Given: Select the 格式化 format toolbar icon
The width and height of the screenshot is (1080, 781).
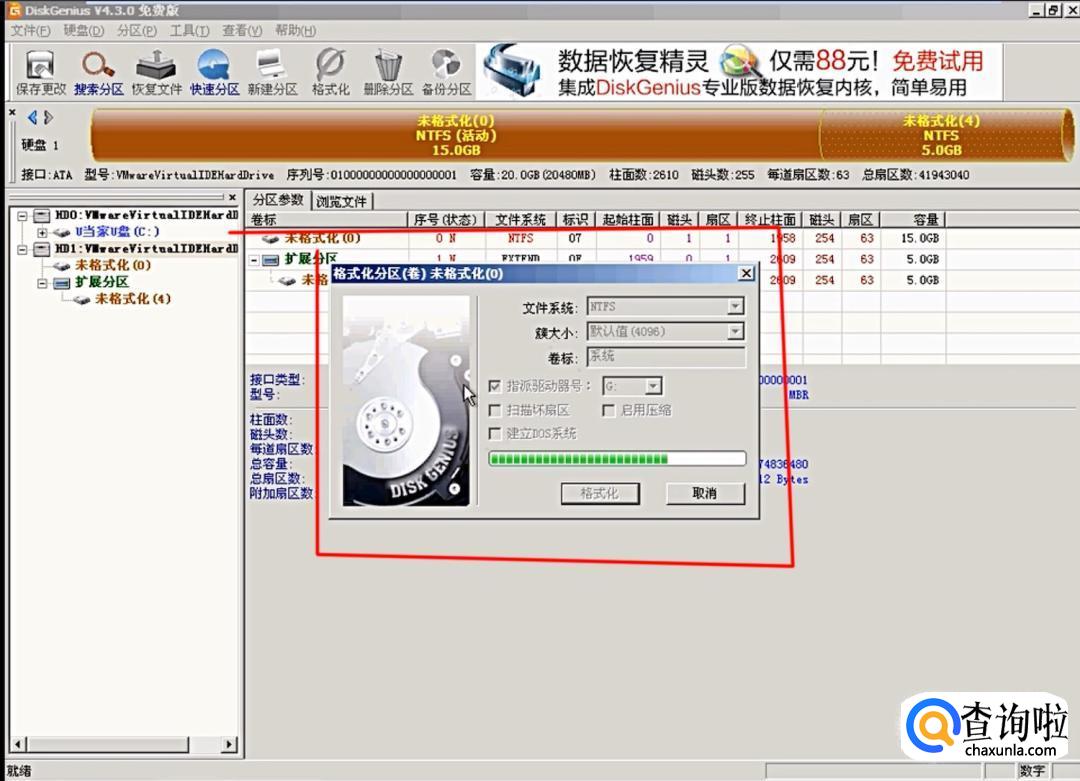Looking at the screenshot, I should point(331,73).
